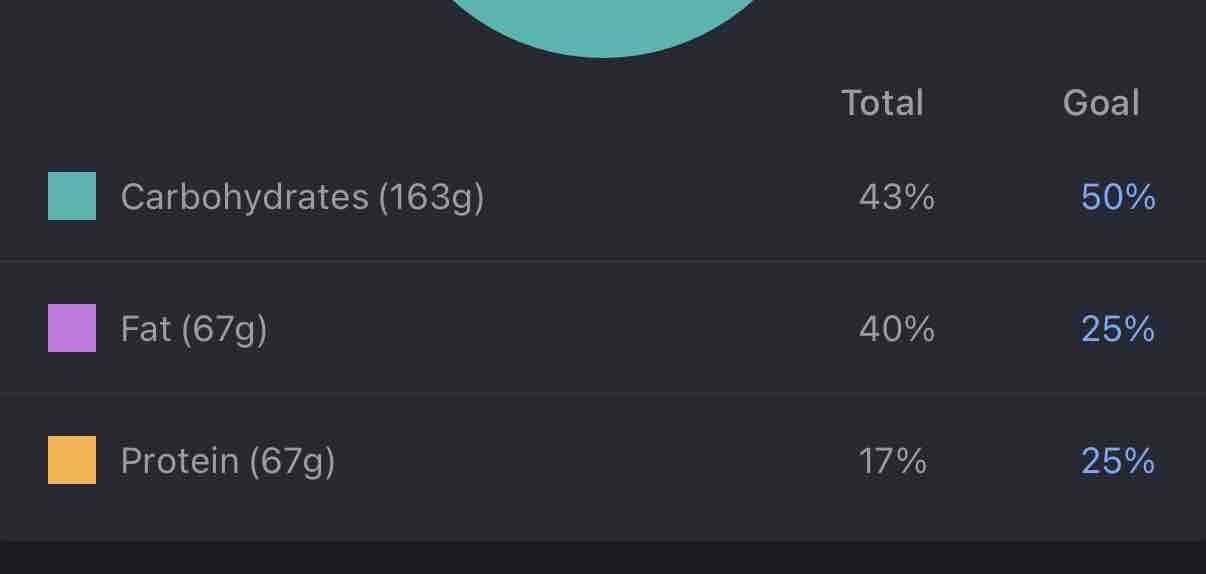1206x574 pixels.
Task: Click the Carbohydrates 43% total value
Action: [x=897, y=197]
